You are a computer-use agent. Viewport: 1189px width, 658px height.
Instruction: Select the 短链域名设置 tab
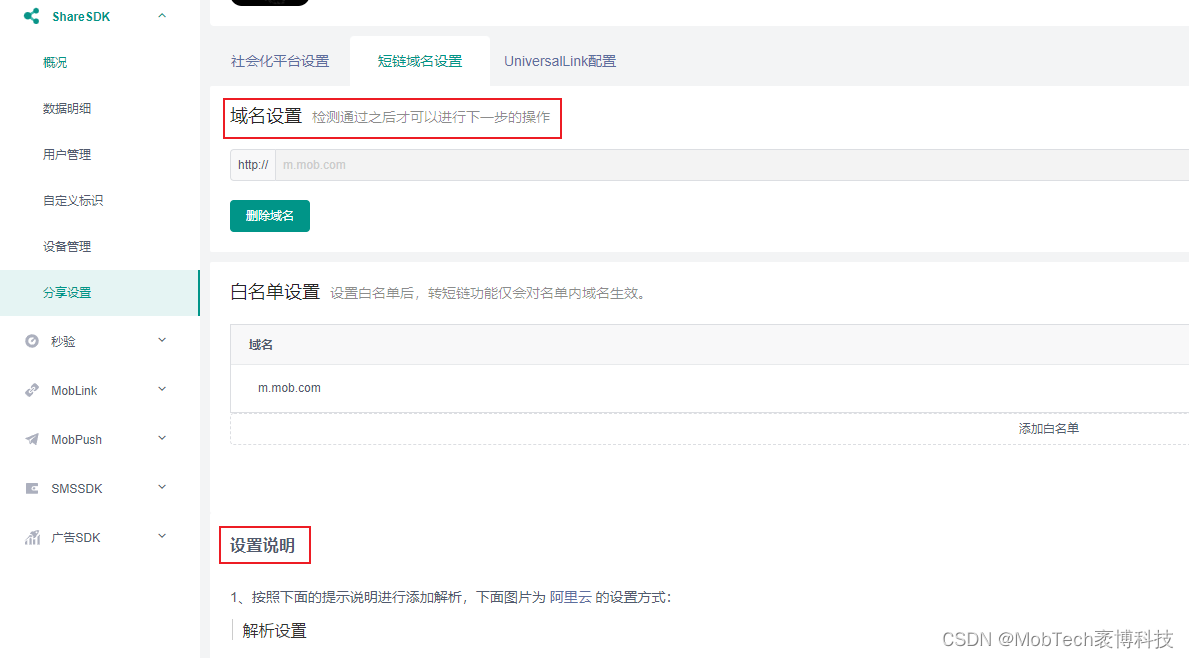419,60
